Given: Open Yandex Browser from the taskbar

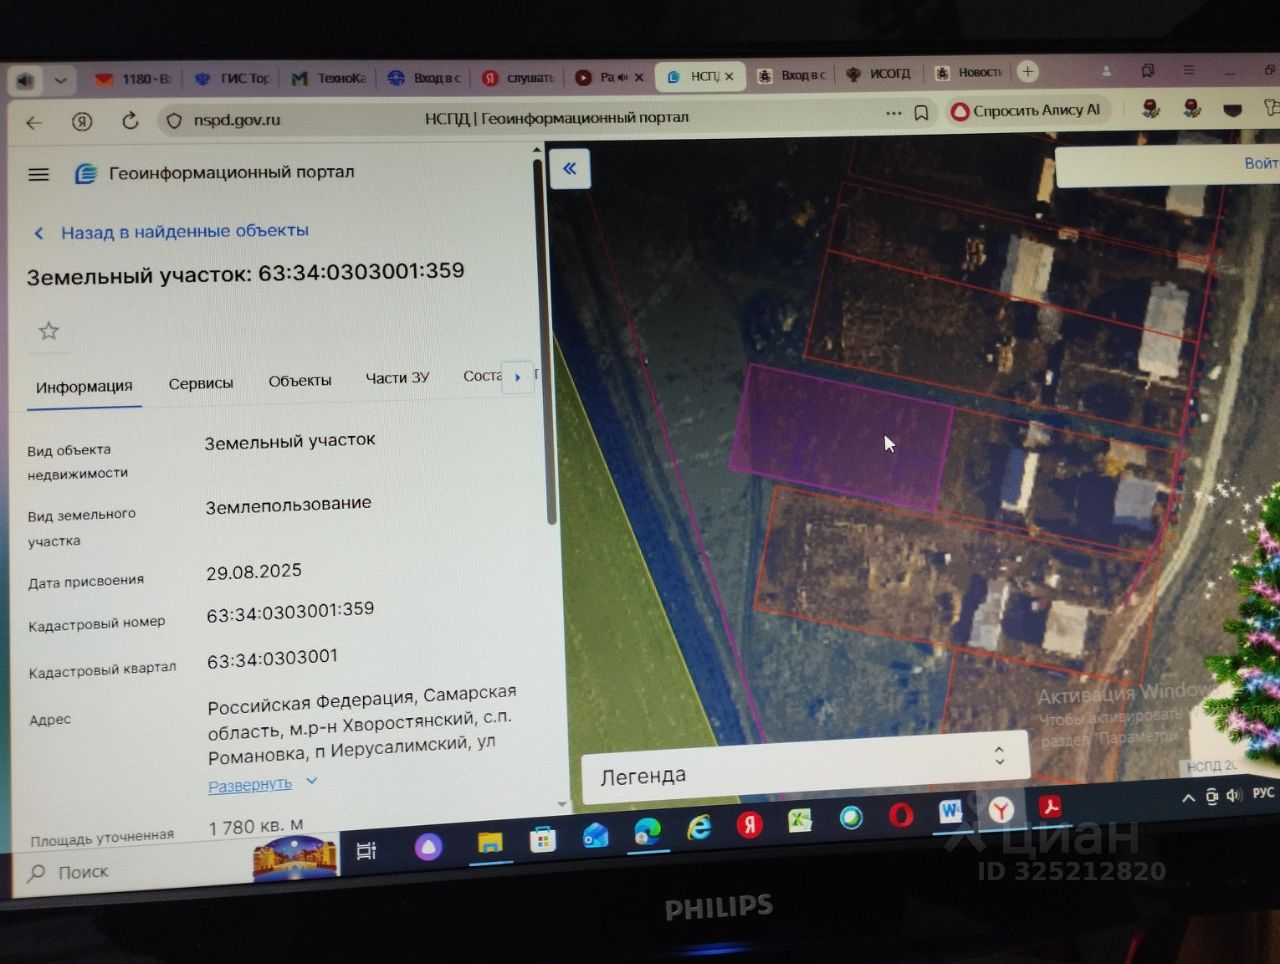Looking at the screenshot, I should 1001,810.
